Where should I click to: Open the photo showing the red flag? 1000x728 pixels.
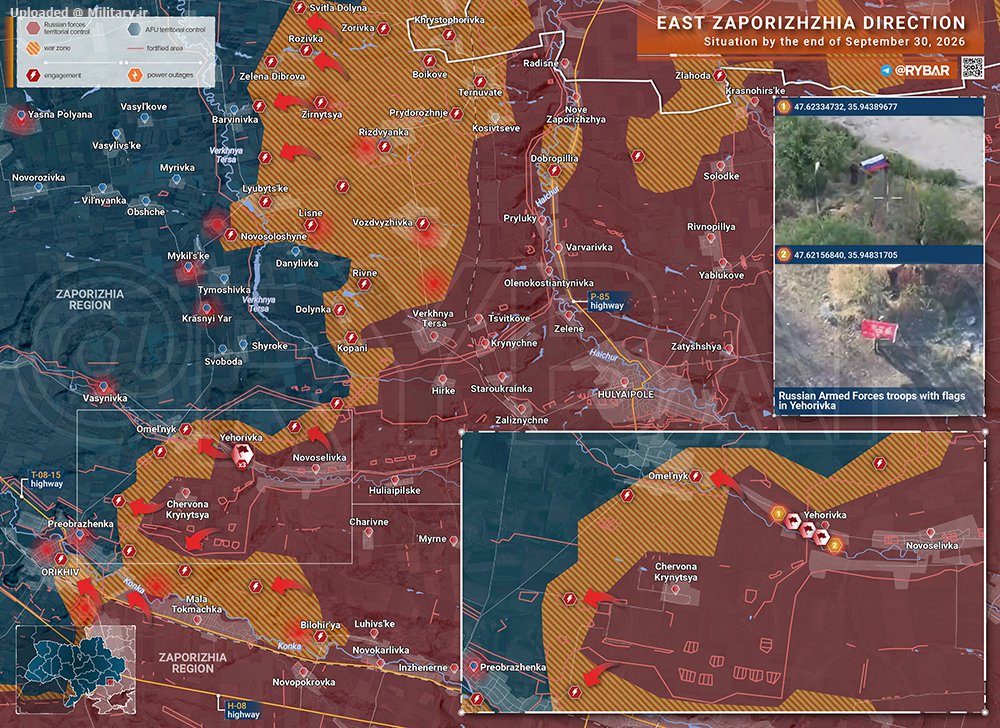click(x=879, y=325)
